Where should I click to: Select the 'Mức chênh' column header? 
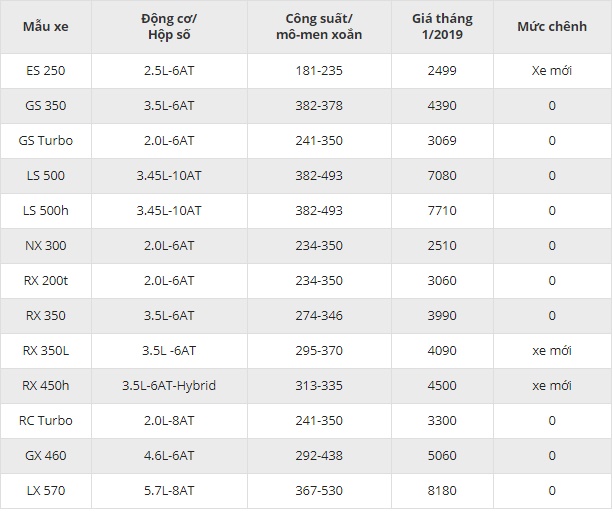tap(551, 26)
